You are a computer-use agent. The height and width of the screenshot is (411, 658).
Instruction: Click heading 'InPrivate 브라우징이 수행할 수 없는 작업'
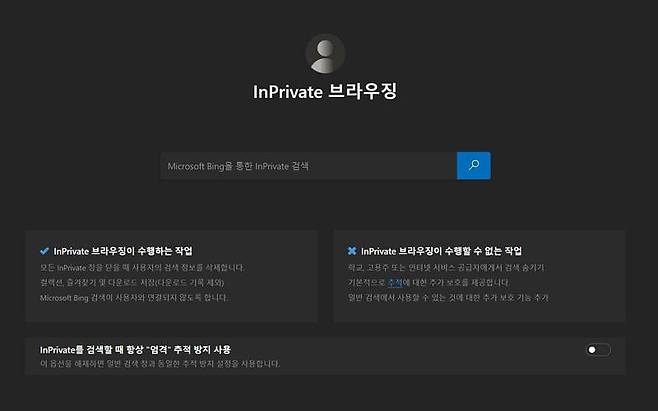tap(441, 251)
